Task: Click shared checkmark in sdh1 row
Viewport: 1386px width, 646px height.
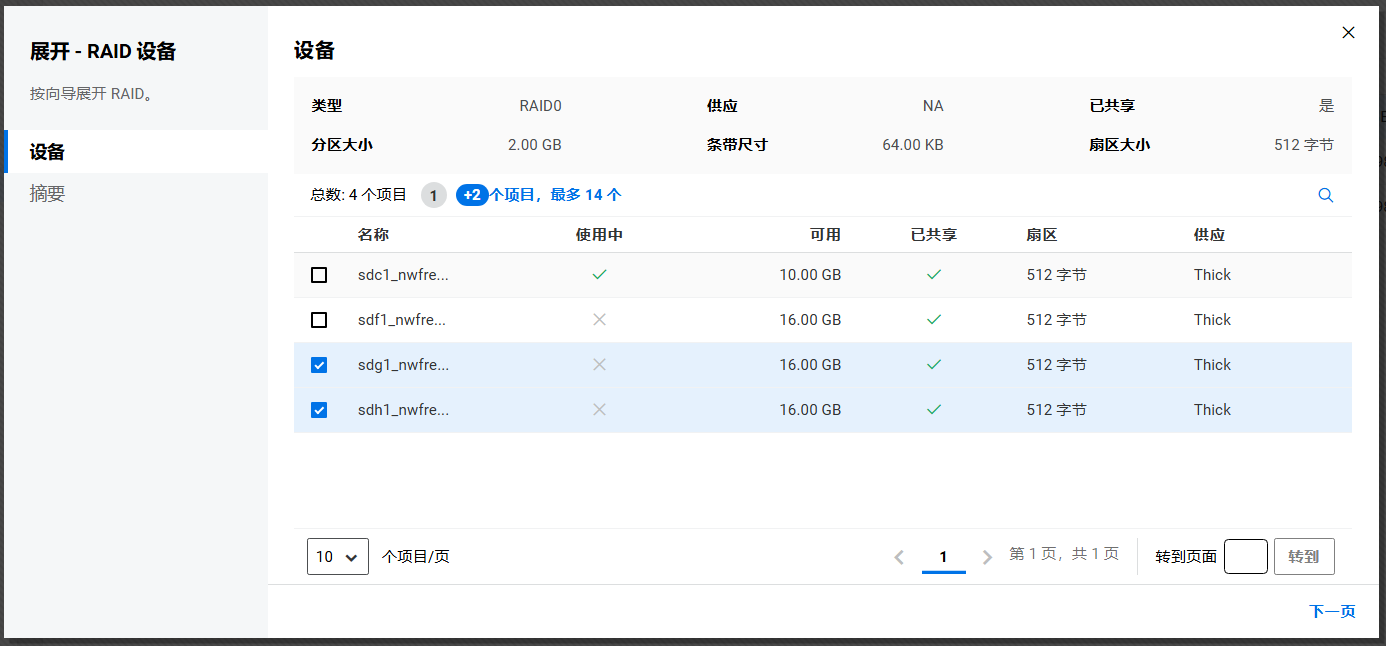Action: click(933, 410)
